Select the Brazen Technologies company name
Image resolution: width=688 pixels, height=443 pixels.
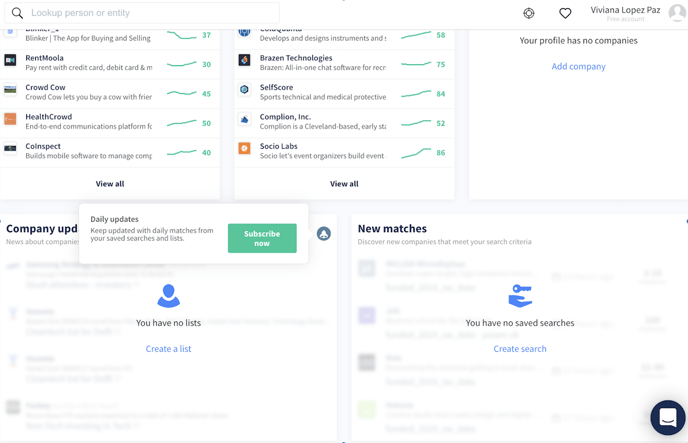(x=296, y=58)
